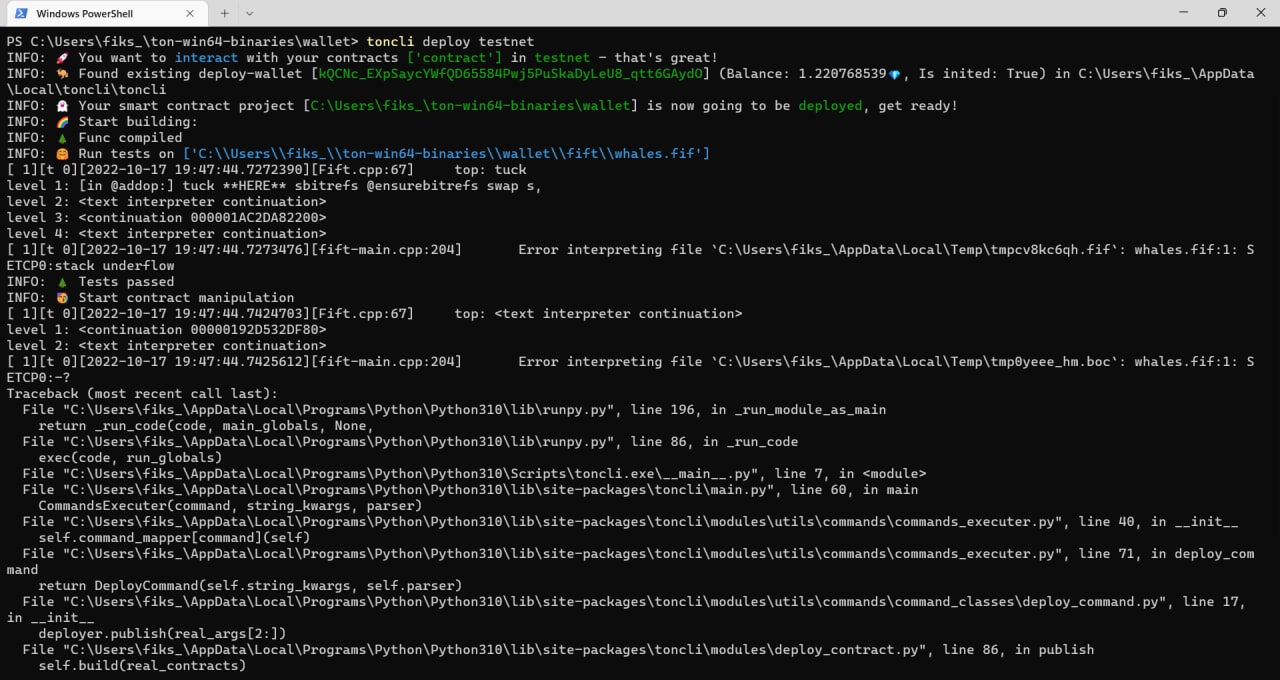Click 'line 196, in _run_module_as_main' text
This screenshot has height=680, width=1280.
coord(758,410)
